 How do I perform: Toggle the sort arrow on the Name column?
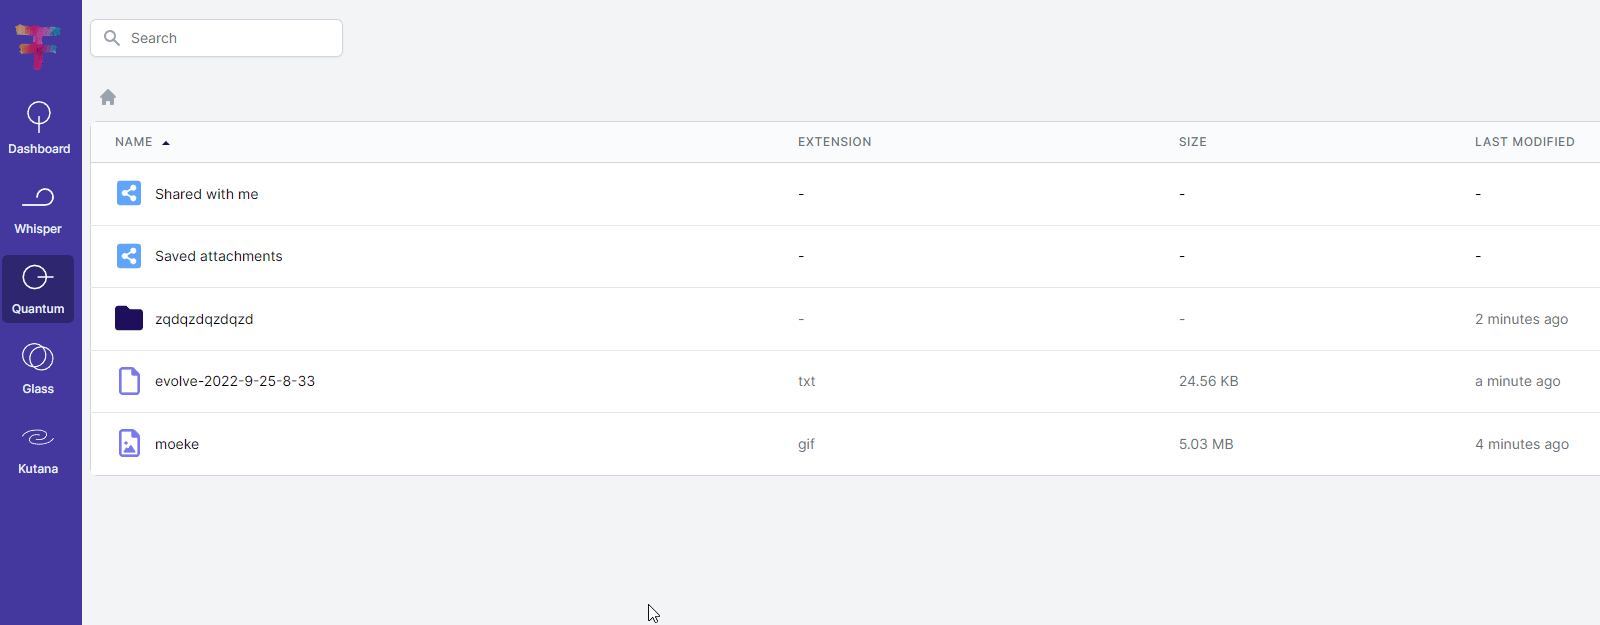coord(166,142)
